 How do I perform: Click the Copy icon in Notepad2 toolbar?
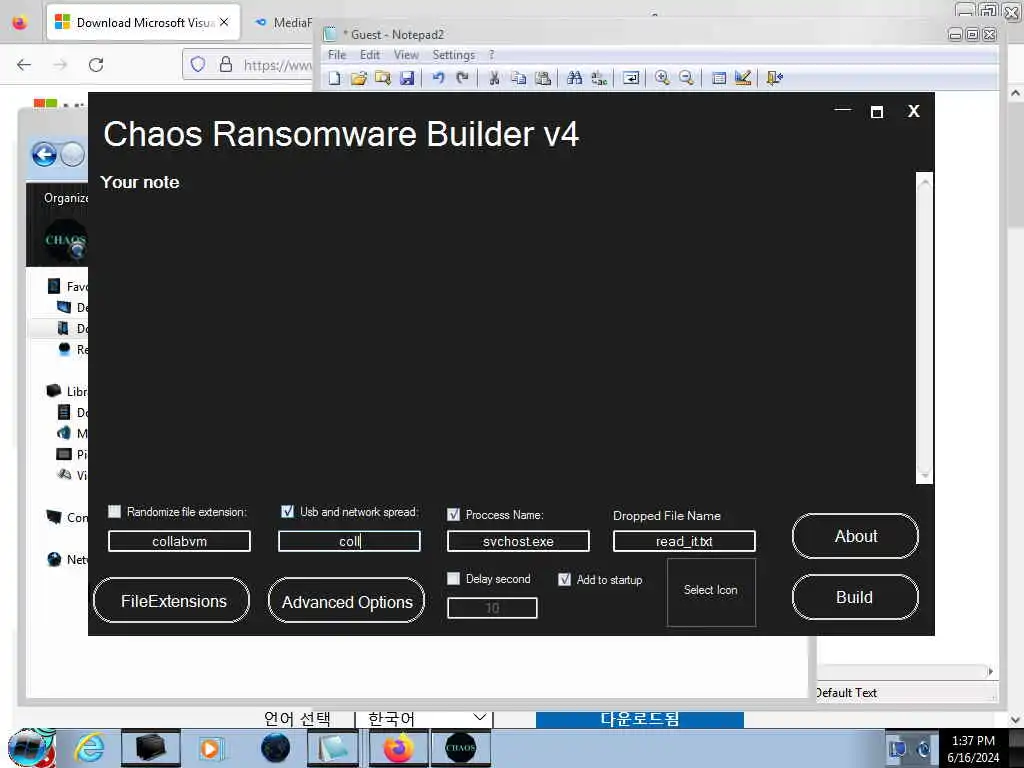click(519, 78)
